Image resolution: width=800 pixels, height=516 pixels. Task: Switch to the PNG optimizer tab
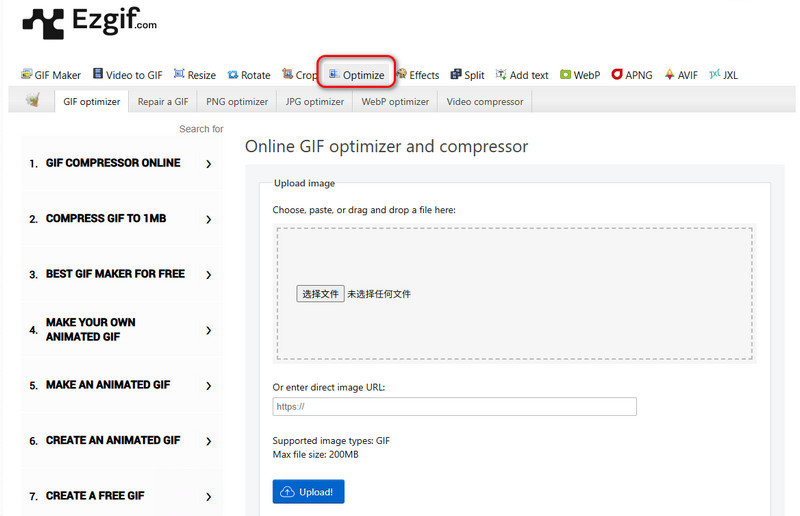click(x=237, y=102)
